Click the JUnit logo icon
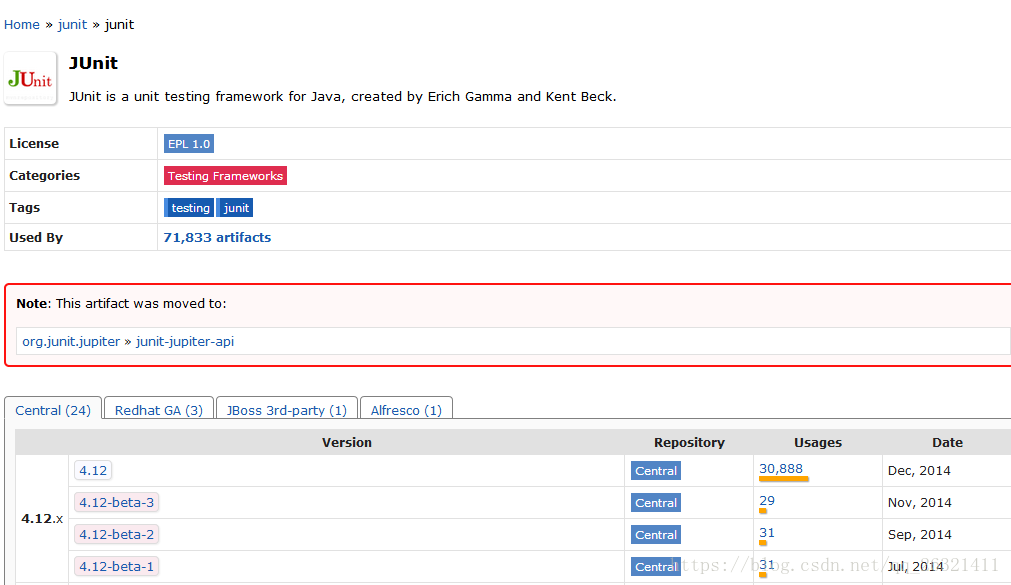The width and height of the screenshot is (1011, 585). [30, 79]
